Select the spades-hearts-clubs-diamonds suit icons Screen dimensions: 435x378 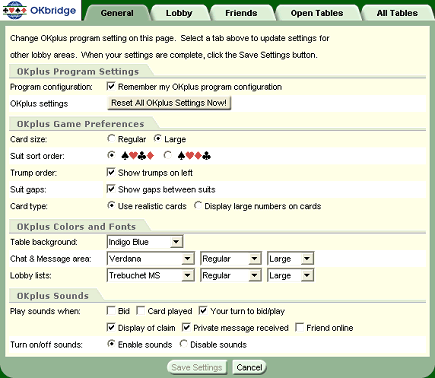[137, 156]
